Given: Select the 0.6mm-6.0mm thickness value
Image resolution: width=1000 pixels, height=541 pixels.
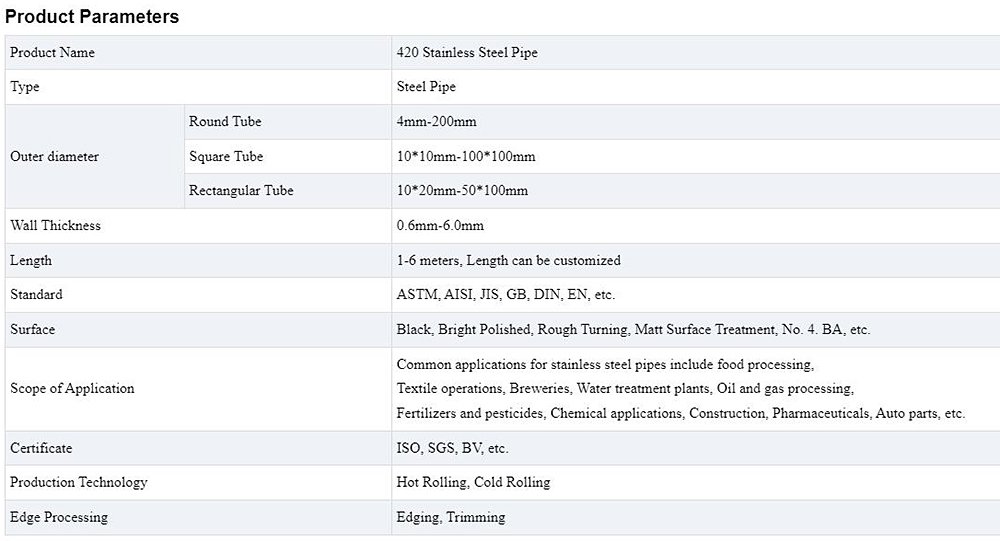Looking at the screenshot, I should 440,225.
